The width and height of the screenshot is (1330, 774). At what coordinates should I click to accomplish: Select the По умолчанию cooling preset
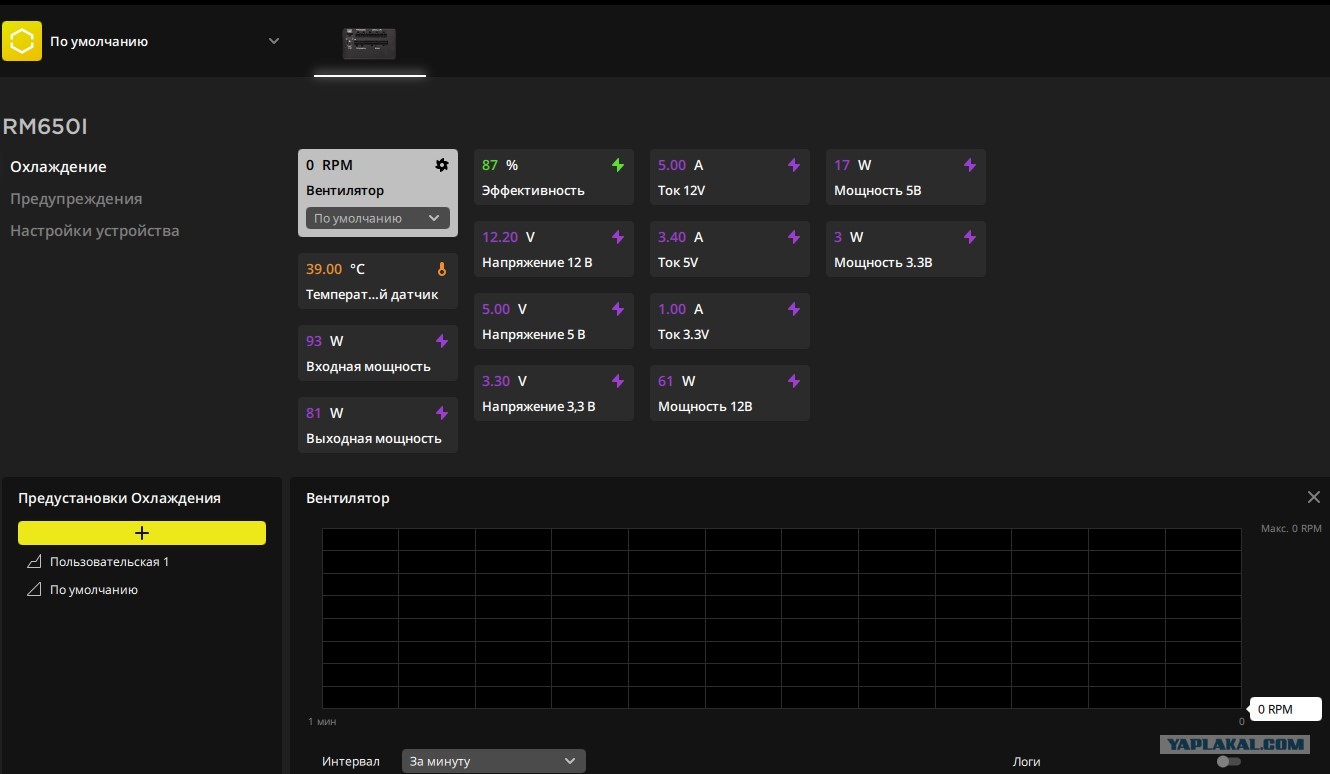point(94,590)
